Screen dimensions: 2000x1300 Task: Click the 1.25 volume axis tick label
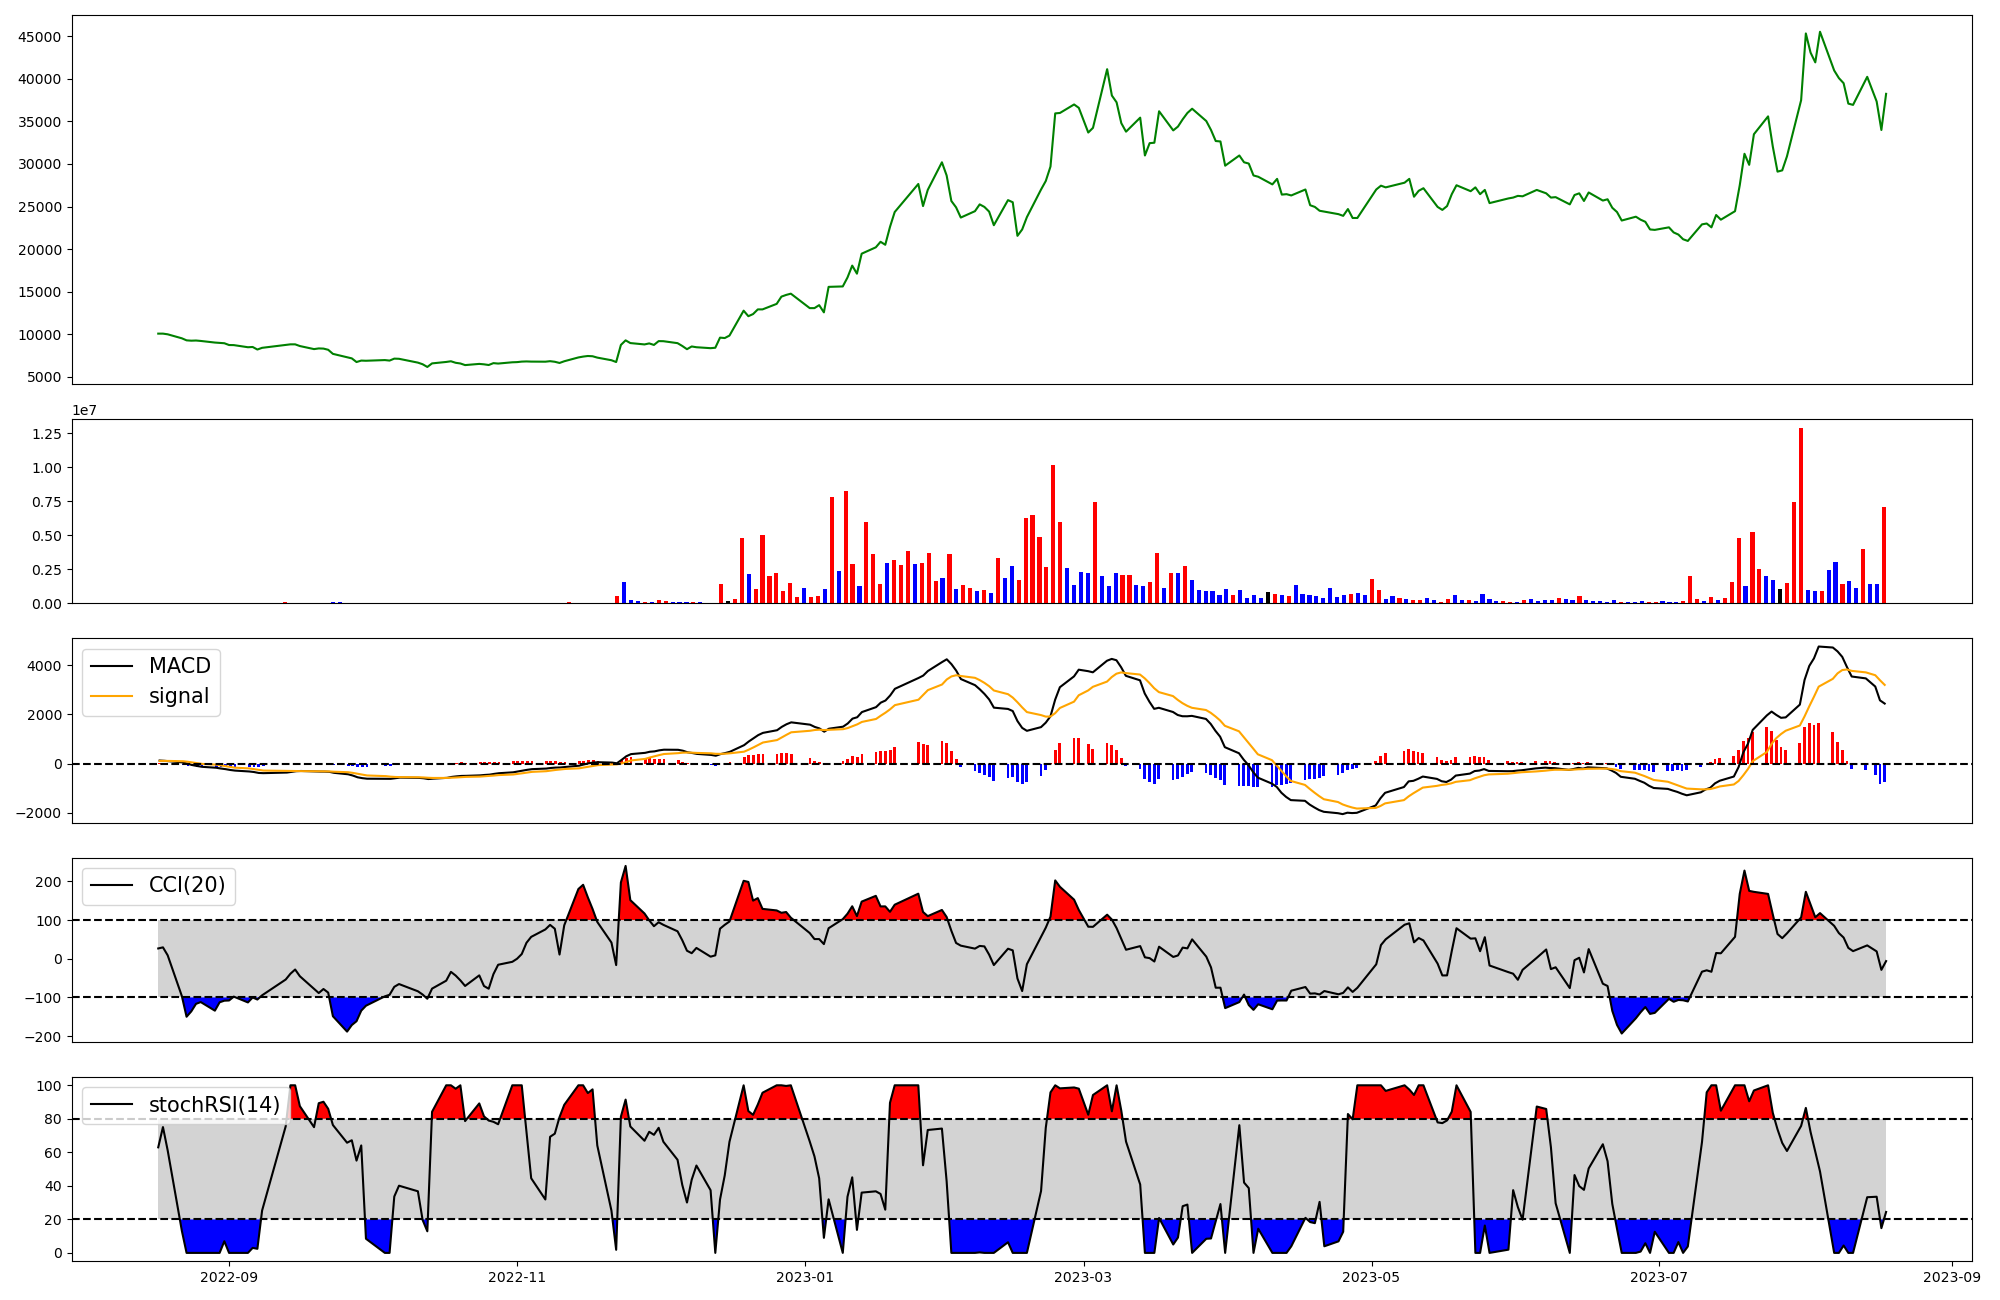point(47,434)
